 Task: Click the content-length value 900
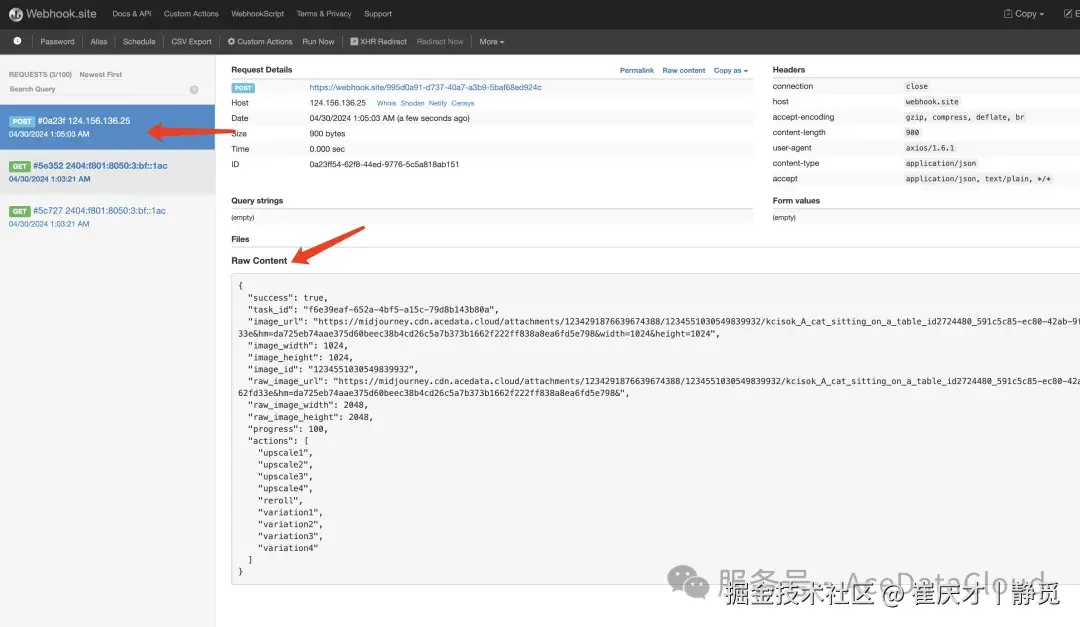912,132
